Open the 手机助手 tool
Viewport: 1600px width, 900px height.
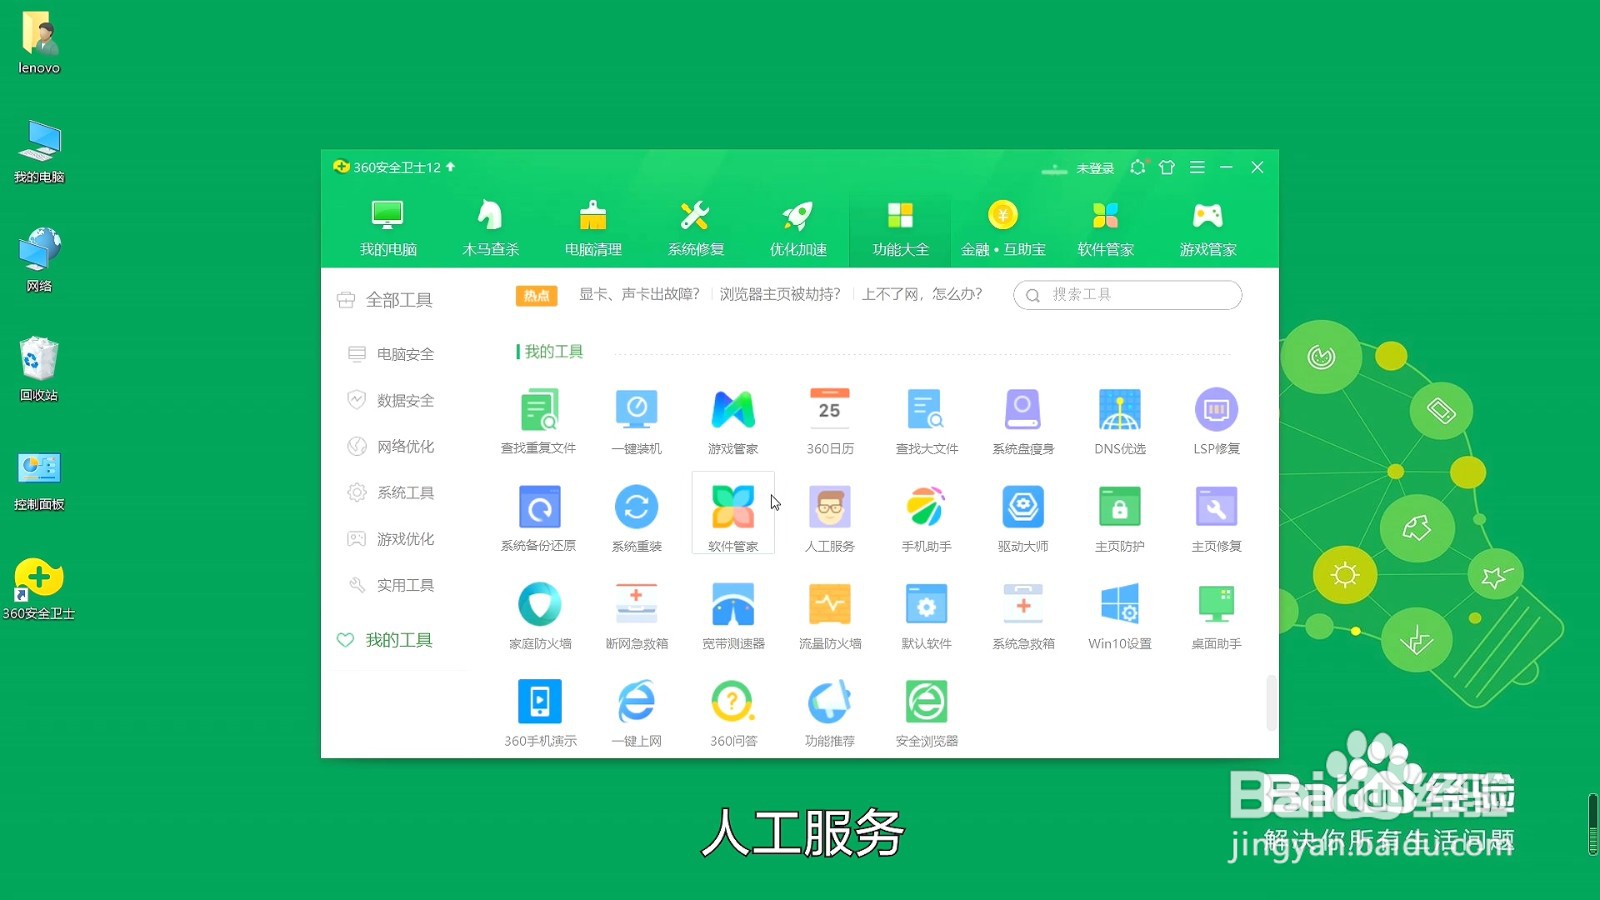[x=927, y=518]
